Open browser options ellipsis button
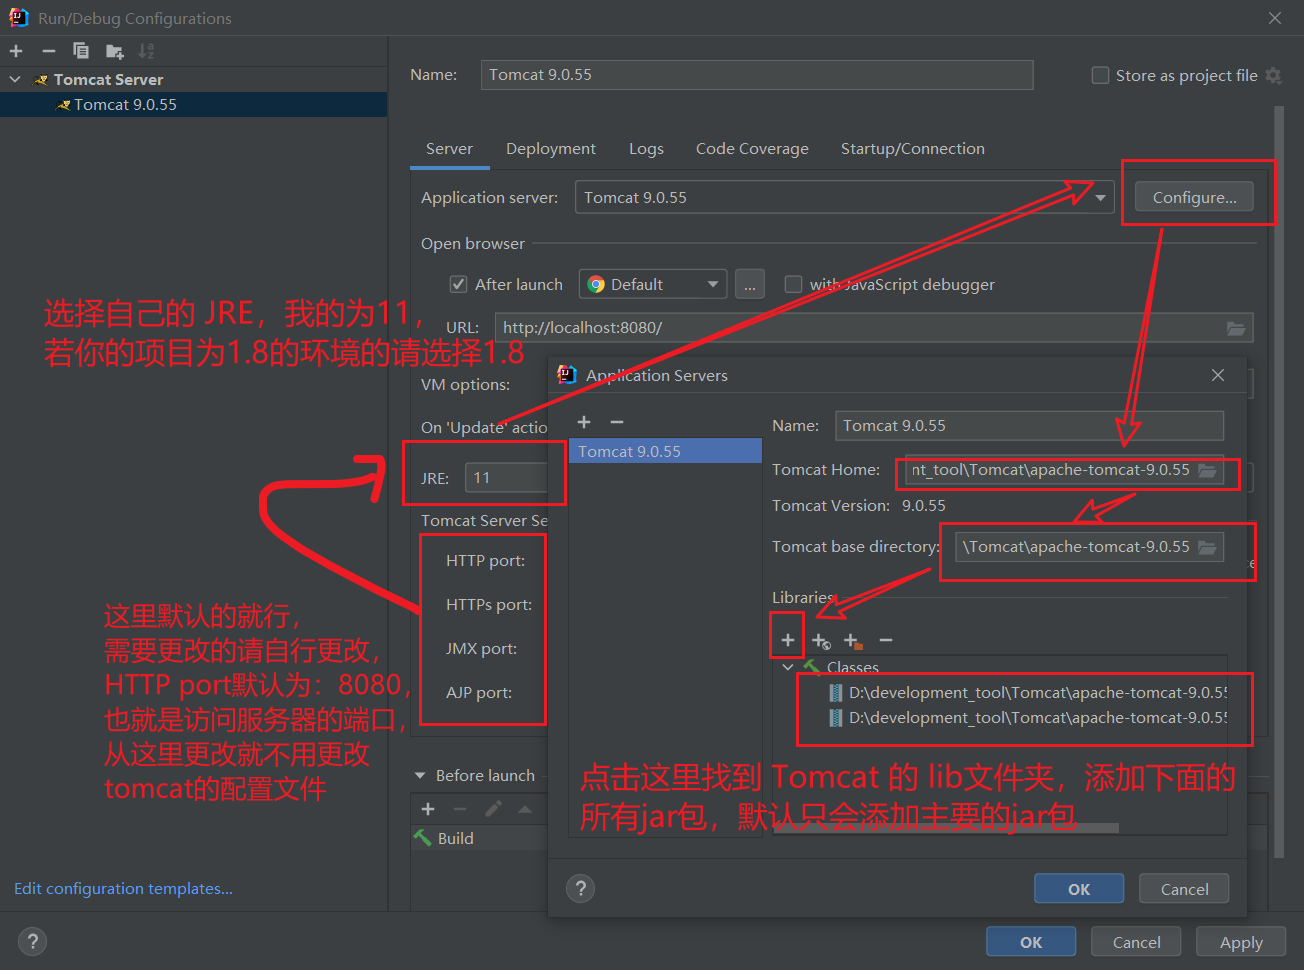Screen dimensions: 1304x970 [750, 285]
